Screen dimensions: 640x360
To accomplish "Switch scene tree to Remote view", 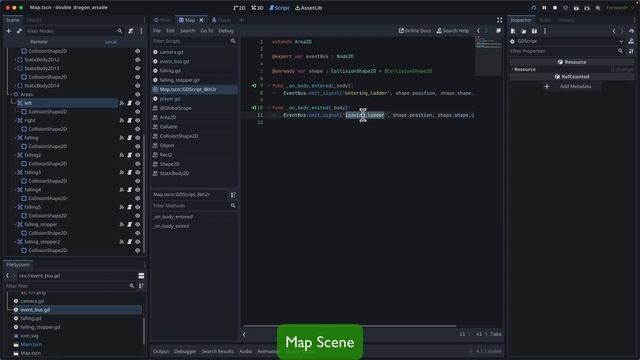I will click(39, 42).
